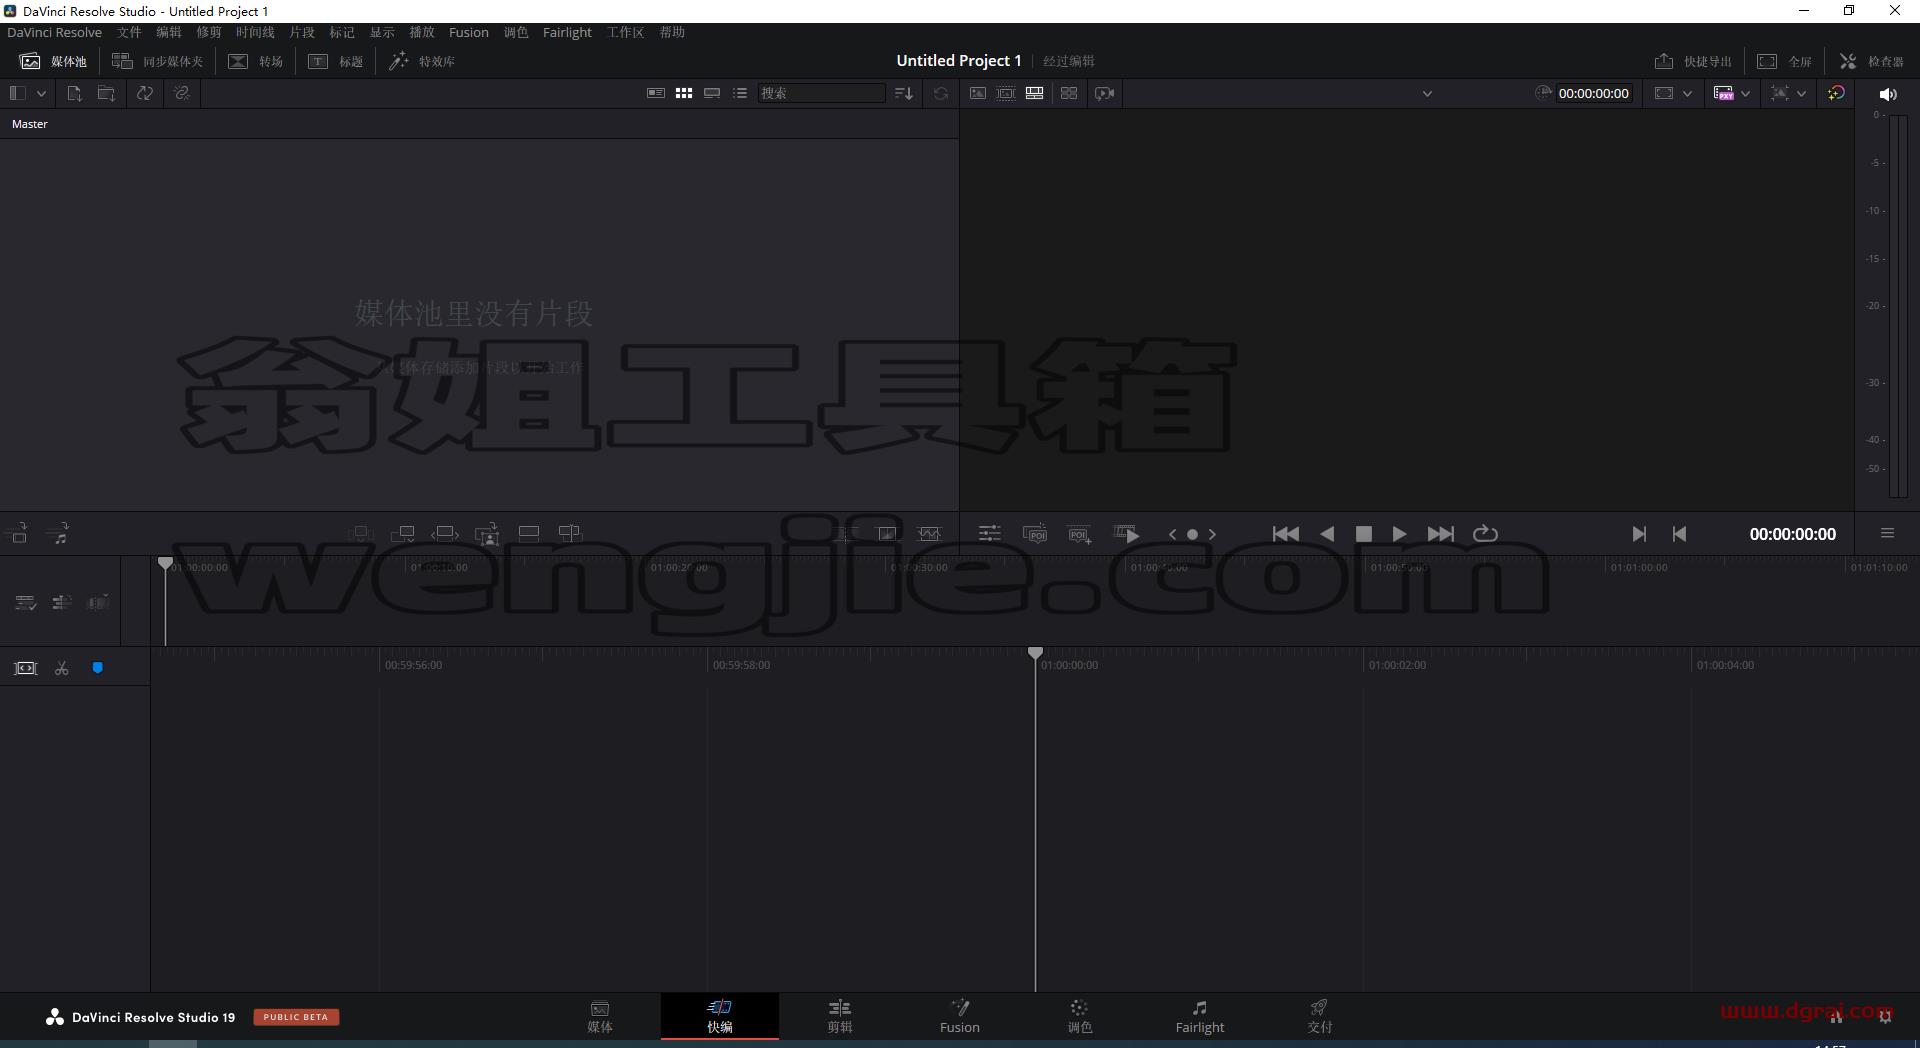This screenshot has height=1048, width=1920.
Task: Open the viewer clip name dropdown chevron
Action: pos(1427,94)
